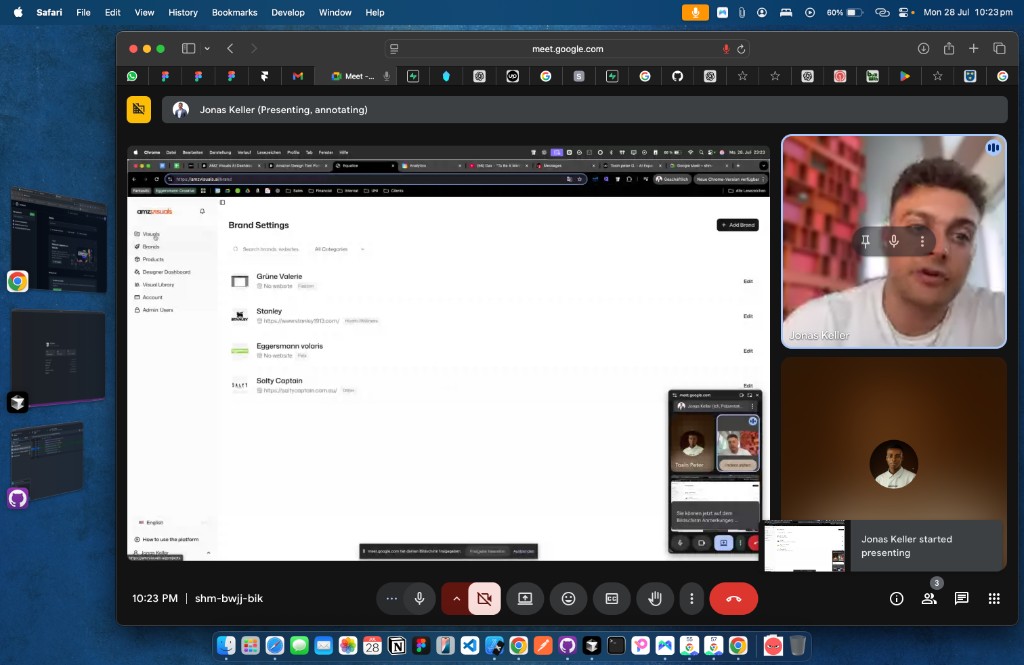Screen dimensions: 1024x665
Task: Click orange microphone indicator in menu bar
Action: point(695,12)
